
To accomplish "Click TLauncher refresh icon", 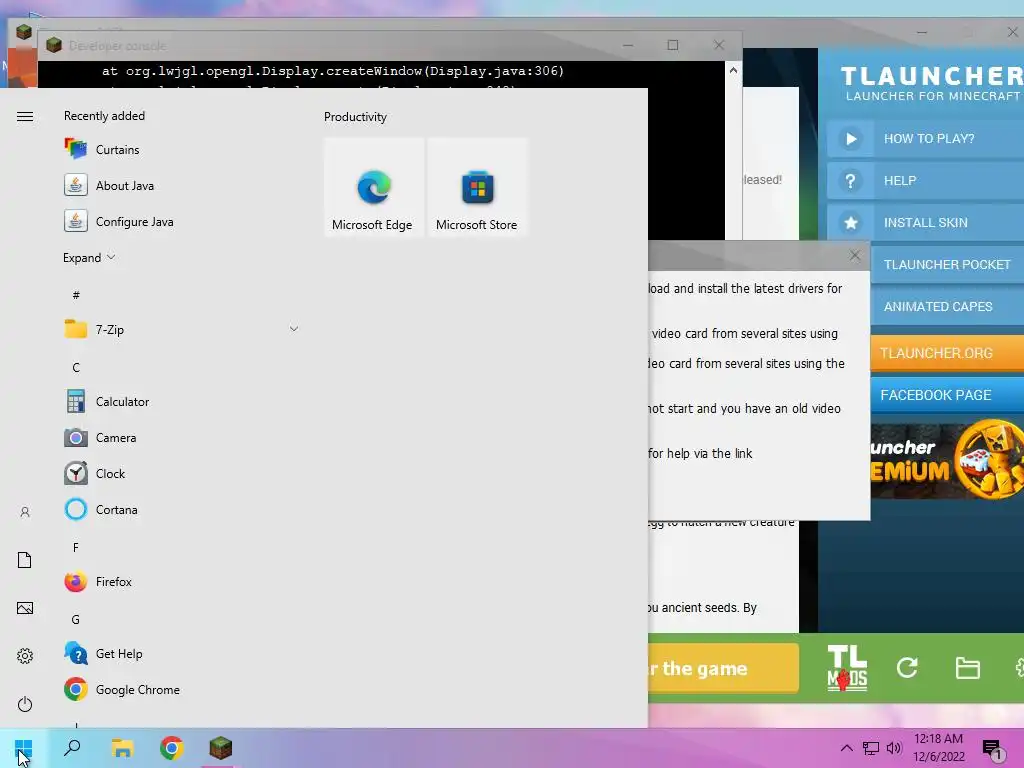I will pyautogui.click(x=907, y=667).
